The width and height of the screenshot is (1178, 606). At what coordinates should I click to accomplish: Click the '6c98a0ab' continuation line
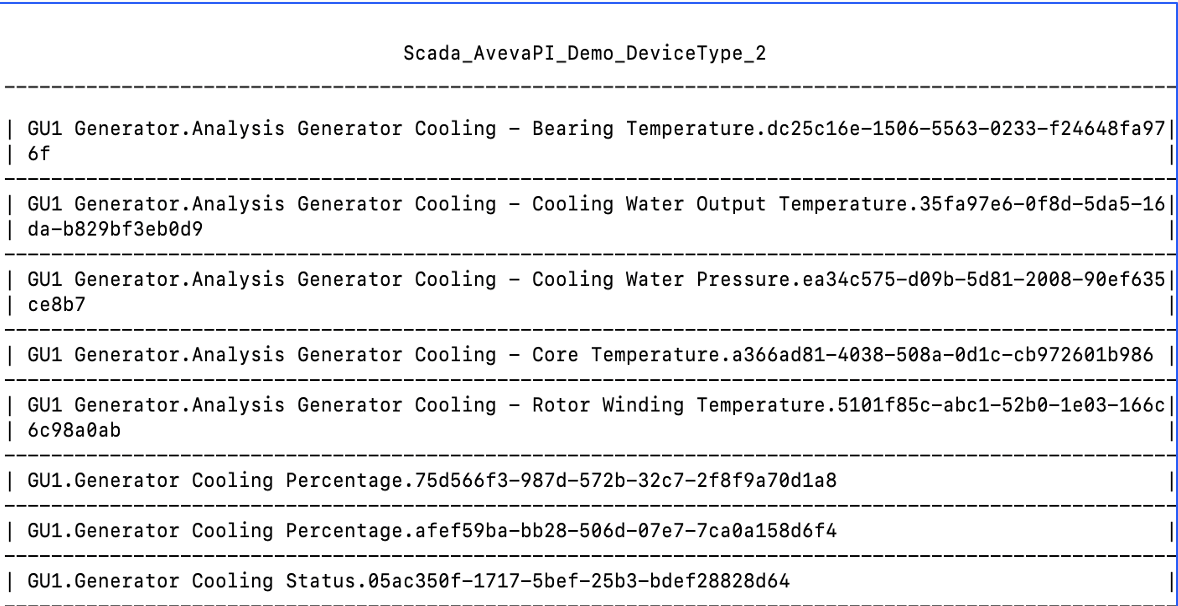pos(74,430)
